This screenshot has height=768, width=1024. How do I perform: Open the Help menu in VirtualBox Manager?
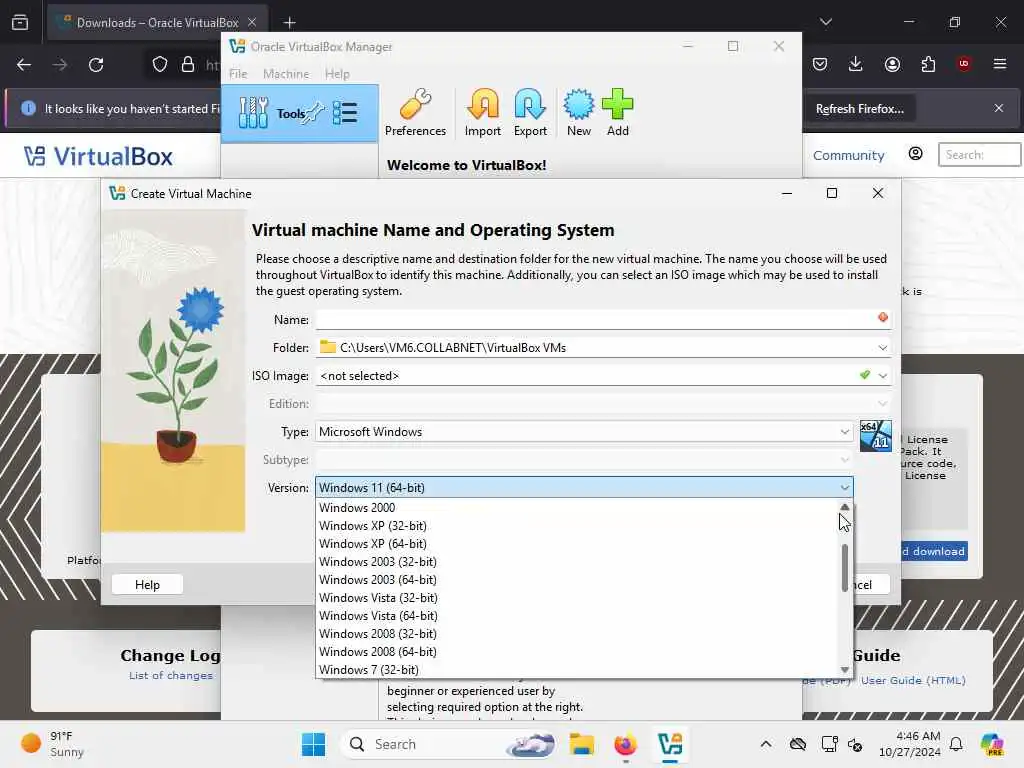337,74
